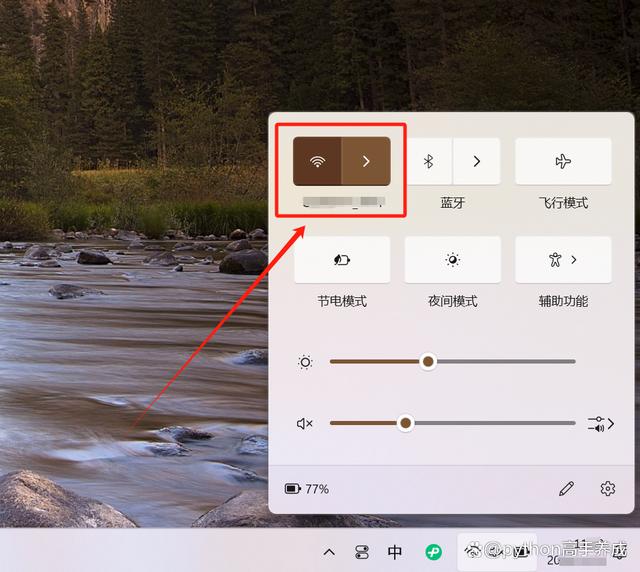Switch input language via 中 indicator
Viewport: 640px width, 572px height.
point(395,552)
